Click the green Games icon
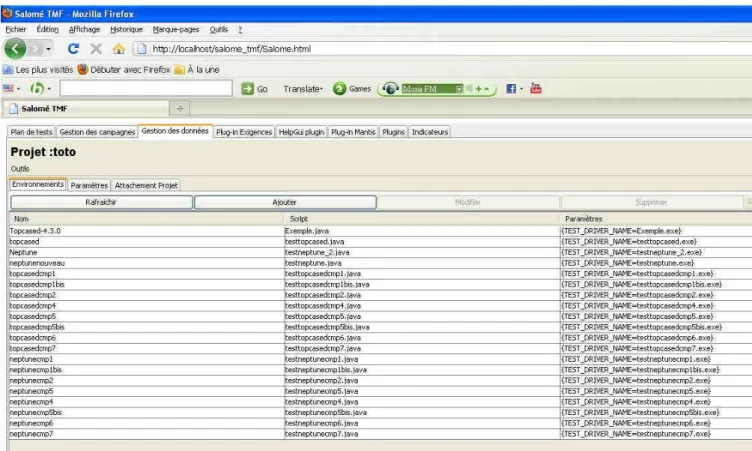Viewport: 752px width, 451px height. click(x=340, y=89)
